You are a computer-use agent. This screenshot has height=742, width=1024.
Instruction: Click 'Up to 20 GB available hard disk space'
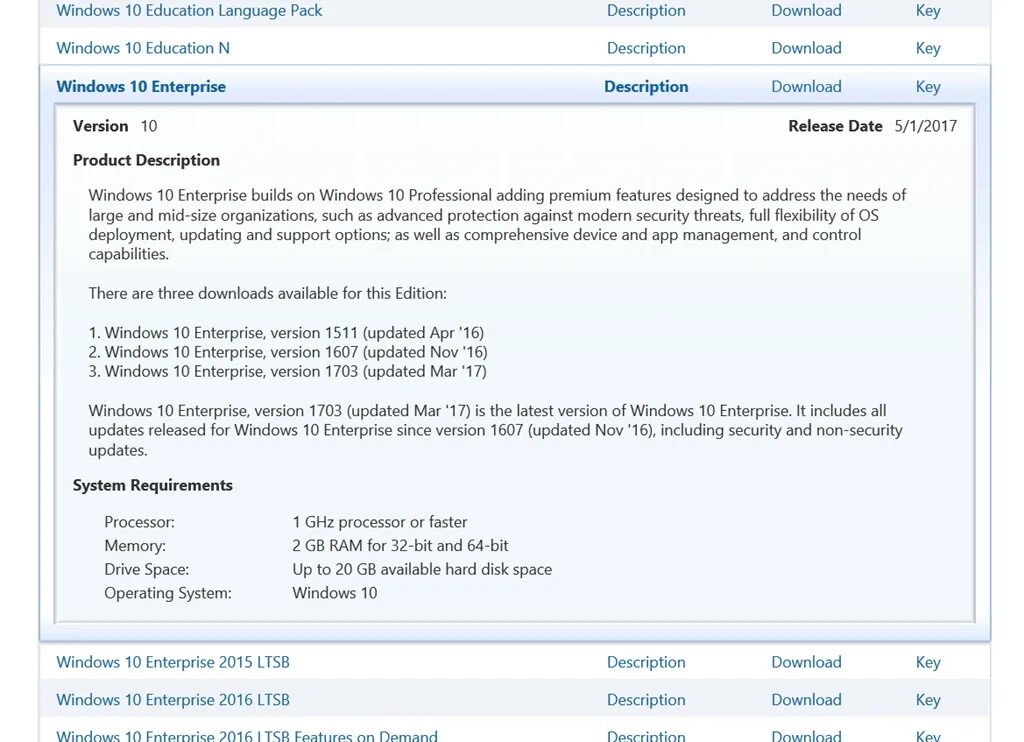422,570
